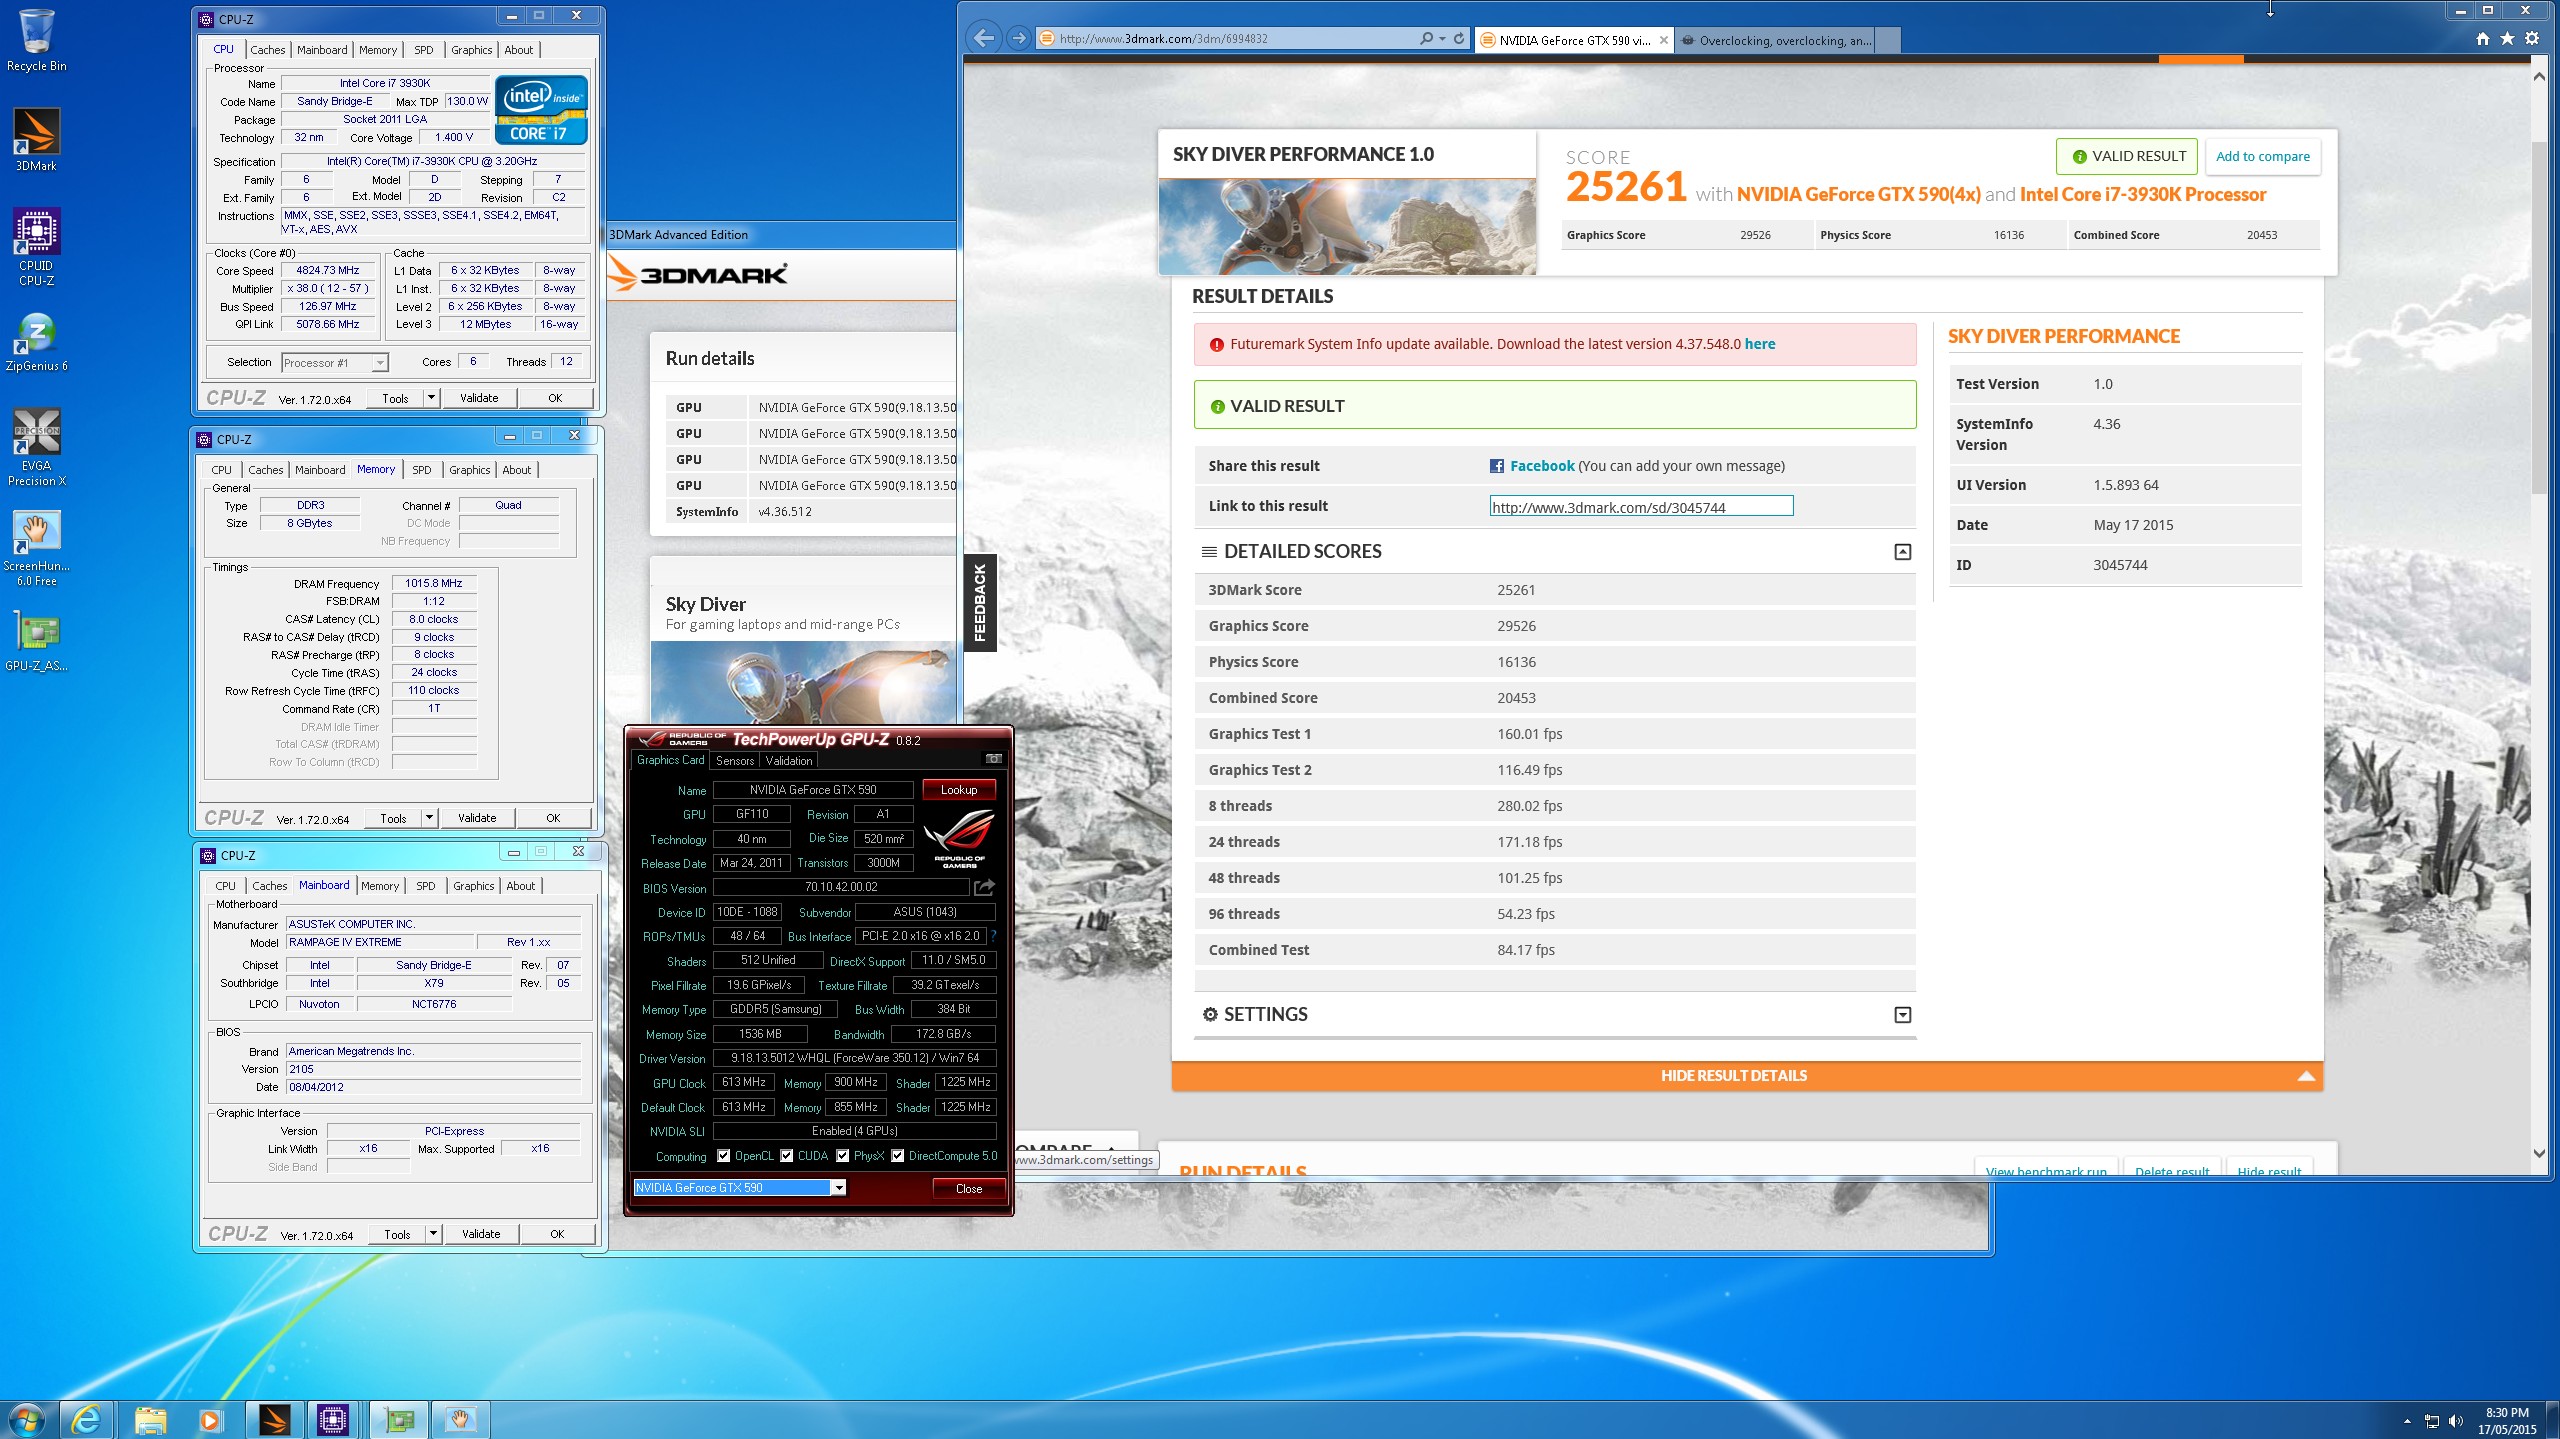Toggle the PhysX checkbox in GPU-Z
The height and width of the screenshot is (1439, 2560).
pos(843,1156)
